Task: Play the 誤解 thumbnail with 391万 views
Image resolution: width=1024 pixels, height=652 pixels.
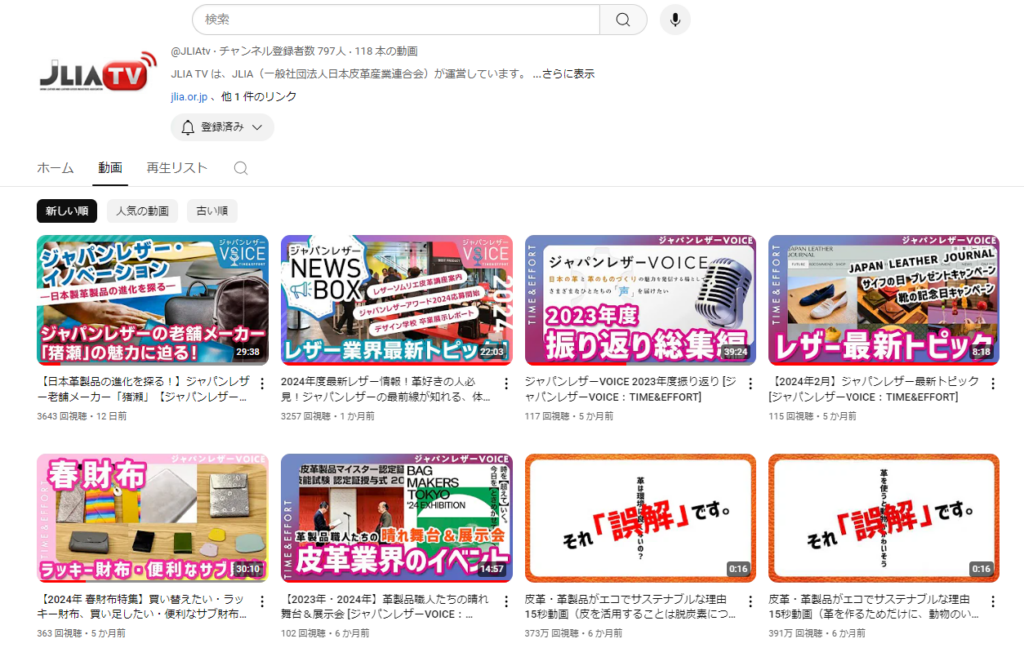Action: (x=884, y=517)
